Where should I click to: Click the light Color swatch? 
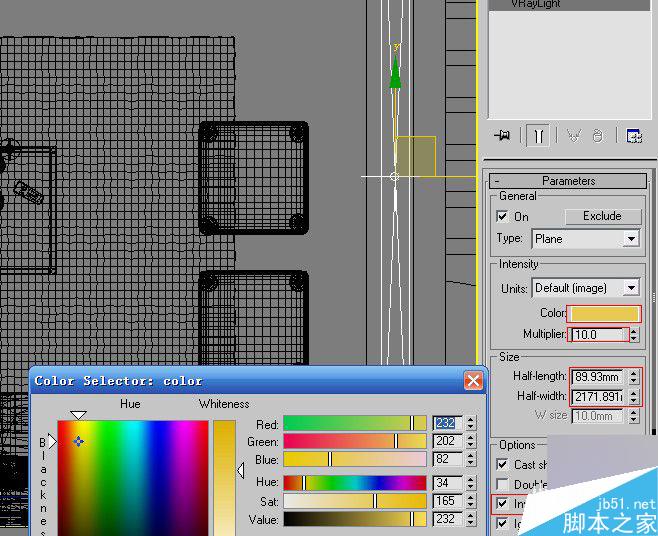click(604, 314)
